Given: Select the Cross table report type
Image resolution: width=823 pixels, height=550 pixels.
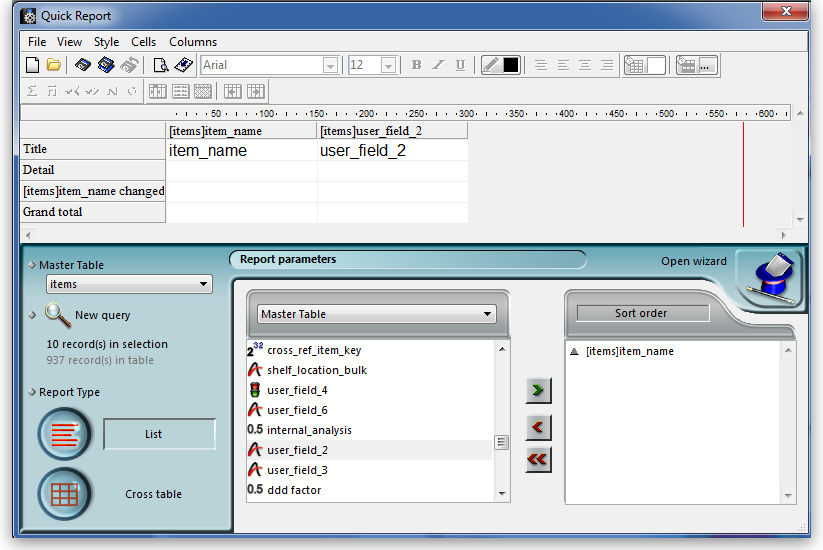Looking at the screenshot, I should point(64,493).
